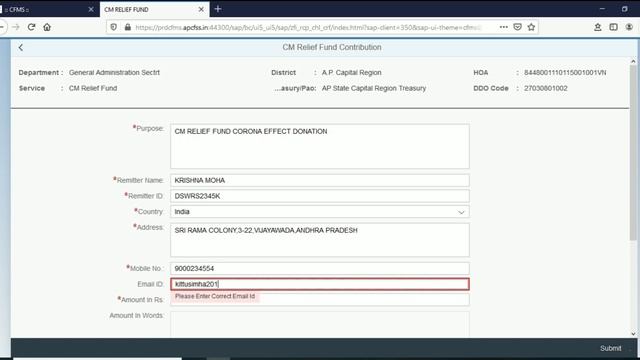The width and height of the screenshot is (640, 360).
Task: Toggle the browser sidebar
Action: click(613, 27)
